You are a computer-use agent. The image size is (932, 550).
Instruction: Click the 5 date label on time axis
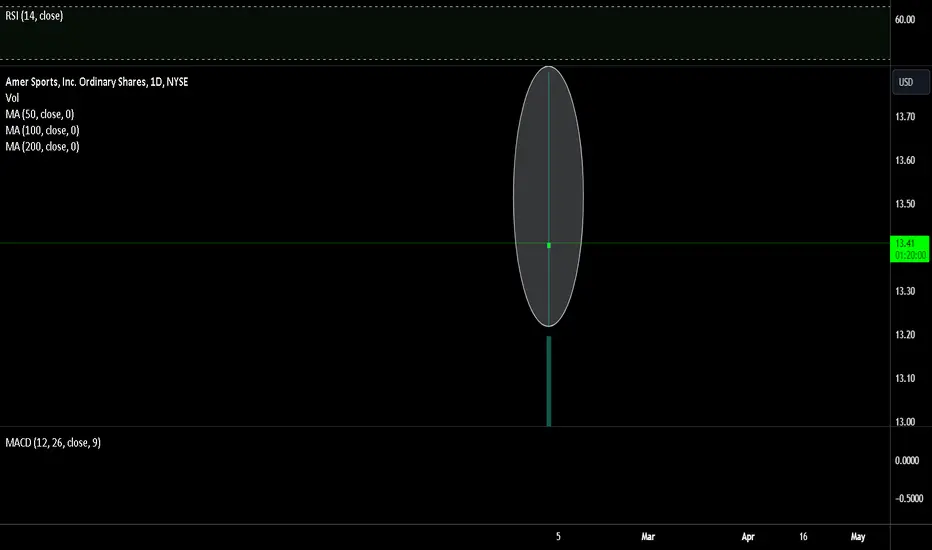558,536
